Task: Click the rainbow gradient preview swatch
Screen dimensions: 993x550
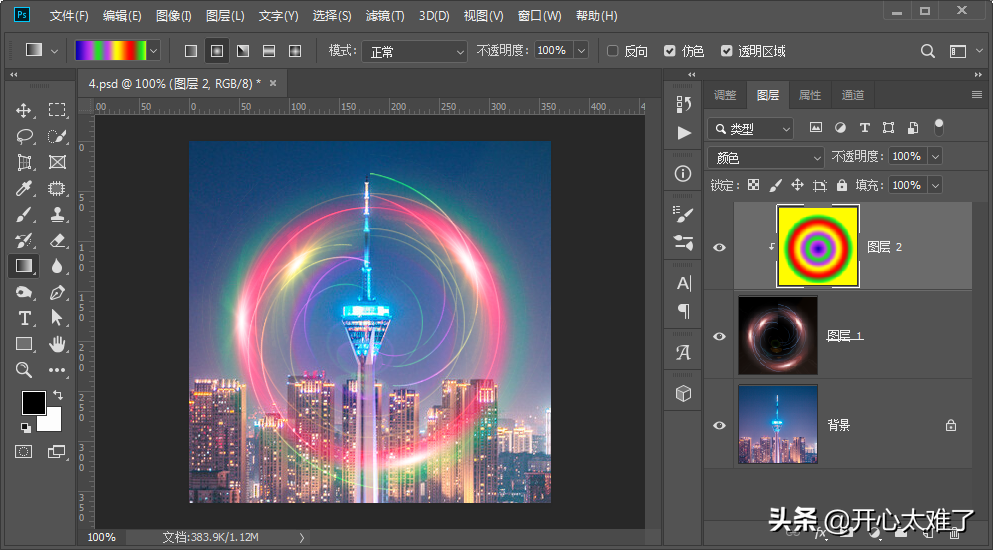Action: pyautogui.click(x=111, y=51)
